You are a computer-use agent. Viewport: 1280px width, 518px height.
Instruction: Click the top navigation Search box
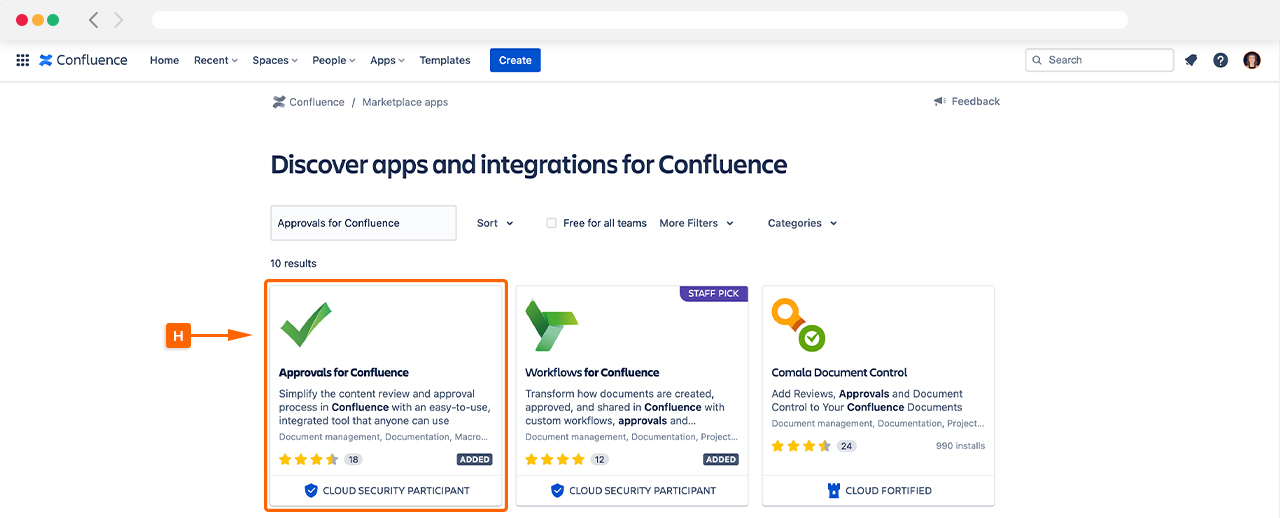(1100, 60)
